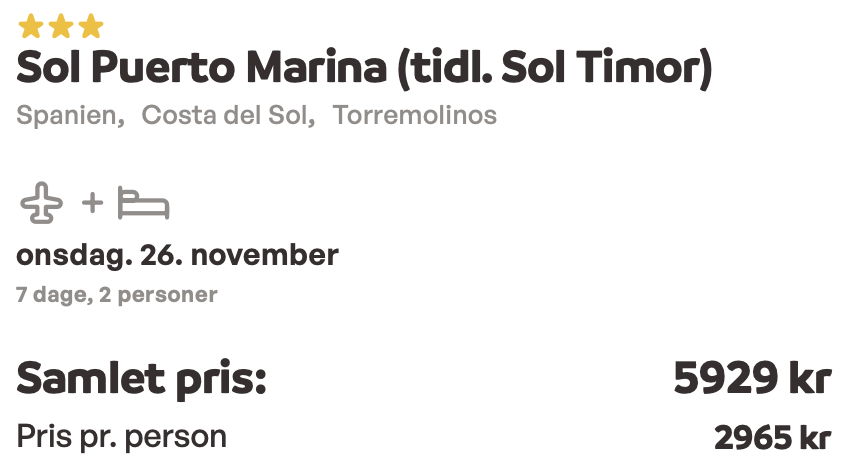Click the word Marina in the title
This screenshot has height=468, width=848.
pos(316,68)
